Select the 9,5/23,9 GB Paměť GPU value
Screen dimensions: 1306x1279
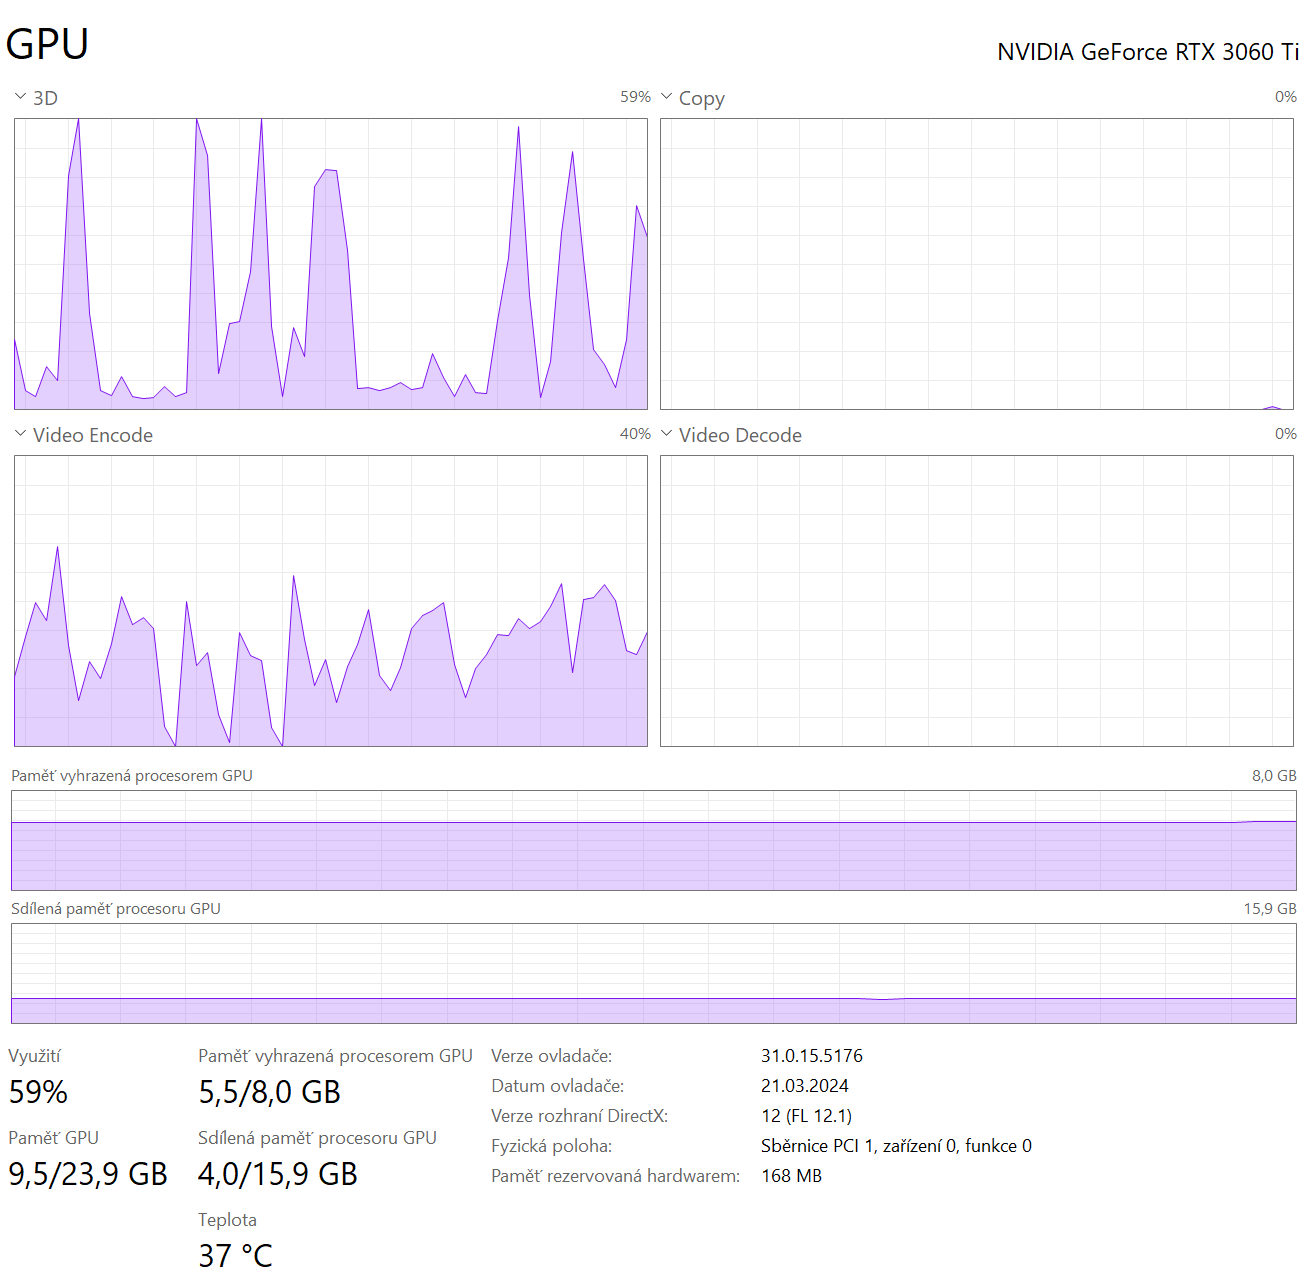[88, 1174]
